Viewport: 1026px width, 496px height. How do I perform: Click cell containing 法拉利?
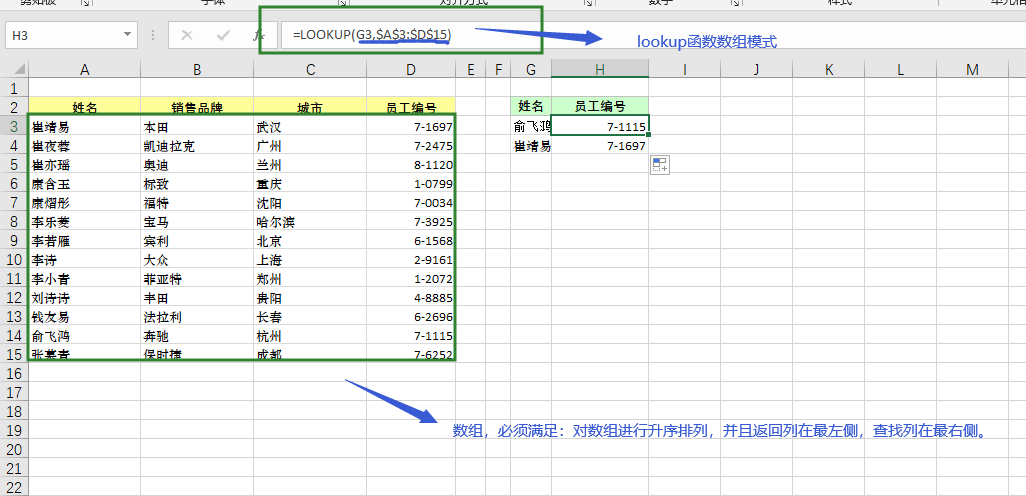(197, 317)
